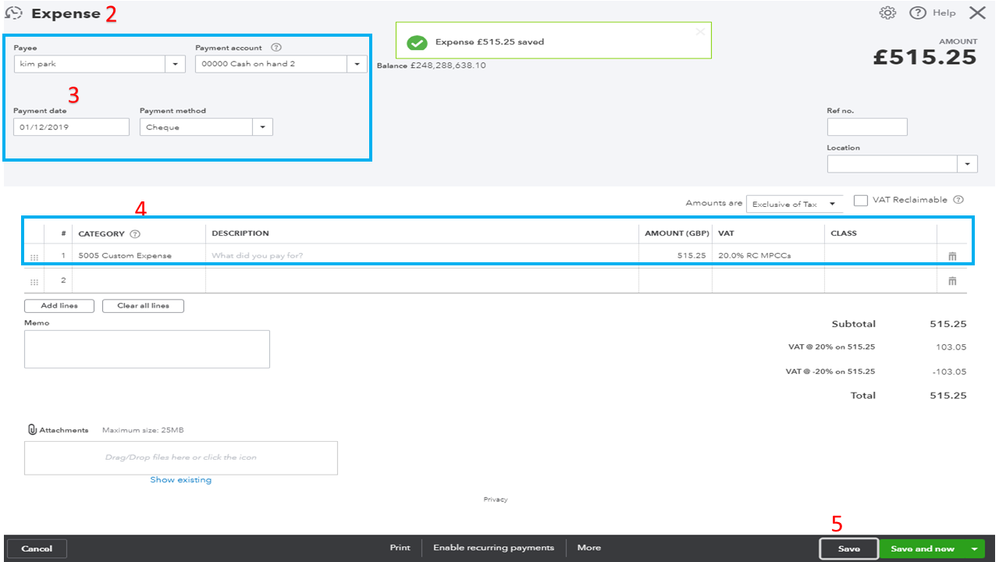Open the Location dropdown arrow
This screenshot has height=562, width=999.
967,164
